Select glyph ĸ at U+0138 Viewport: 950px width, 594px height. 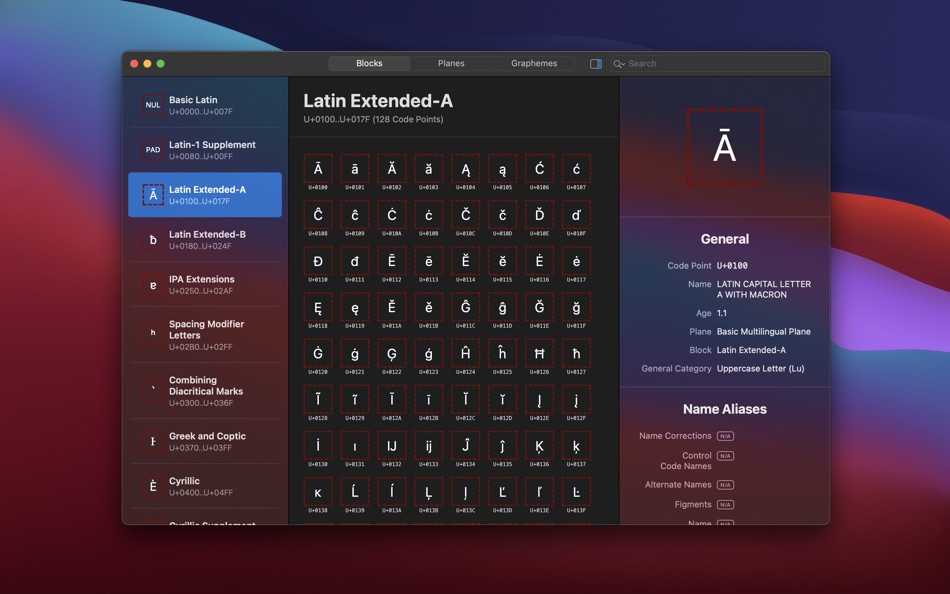318,492
